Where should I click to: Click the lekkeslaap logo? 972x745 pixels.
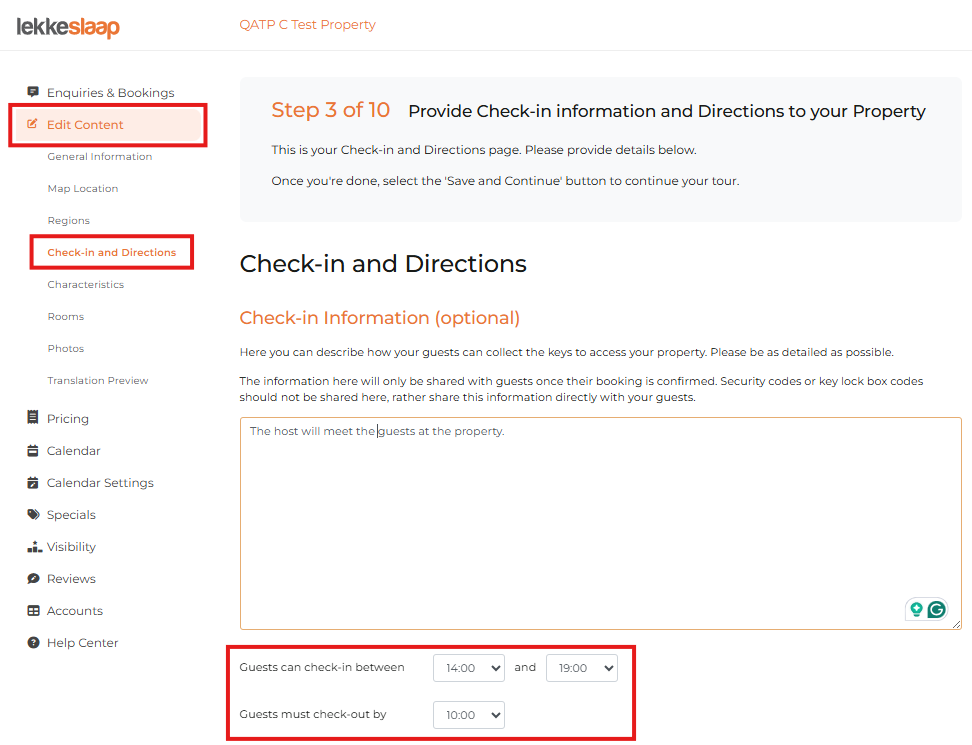point(68,27)
